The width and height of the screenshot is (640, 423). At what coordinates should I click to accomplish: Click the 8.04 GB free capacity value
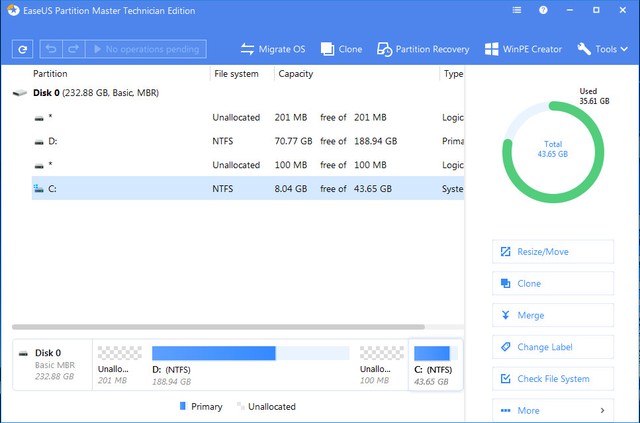(291, 189)
